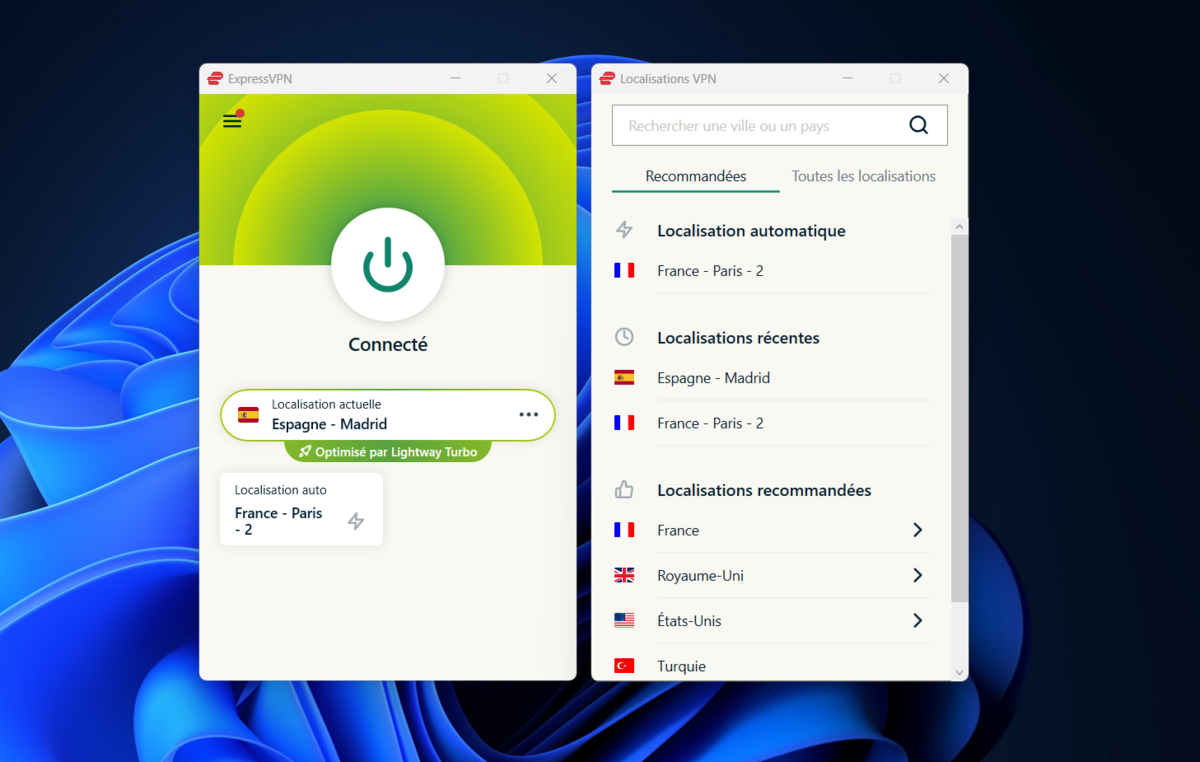Click the France flag under Localisations récentes
Image resolution: width=1200 pixels, height=762 pixels.
(x=624, y=423)
